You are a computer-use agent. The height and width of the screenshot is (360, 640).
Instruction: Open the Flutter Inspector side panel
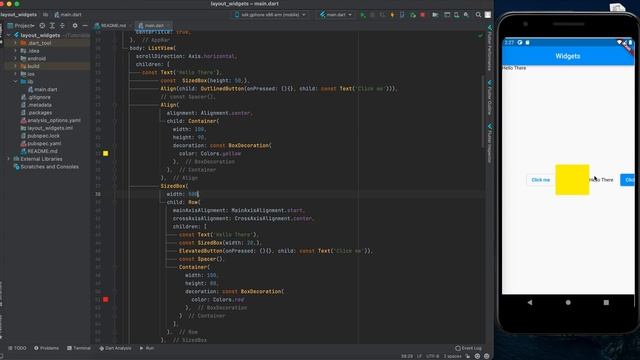[489, 143]
